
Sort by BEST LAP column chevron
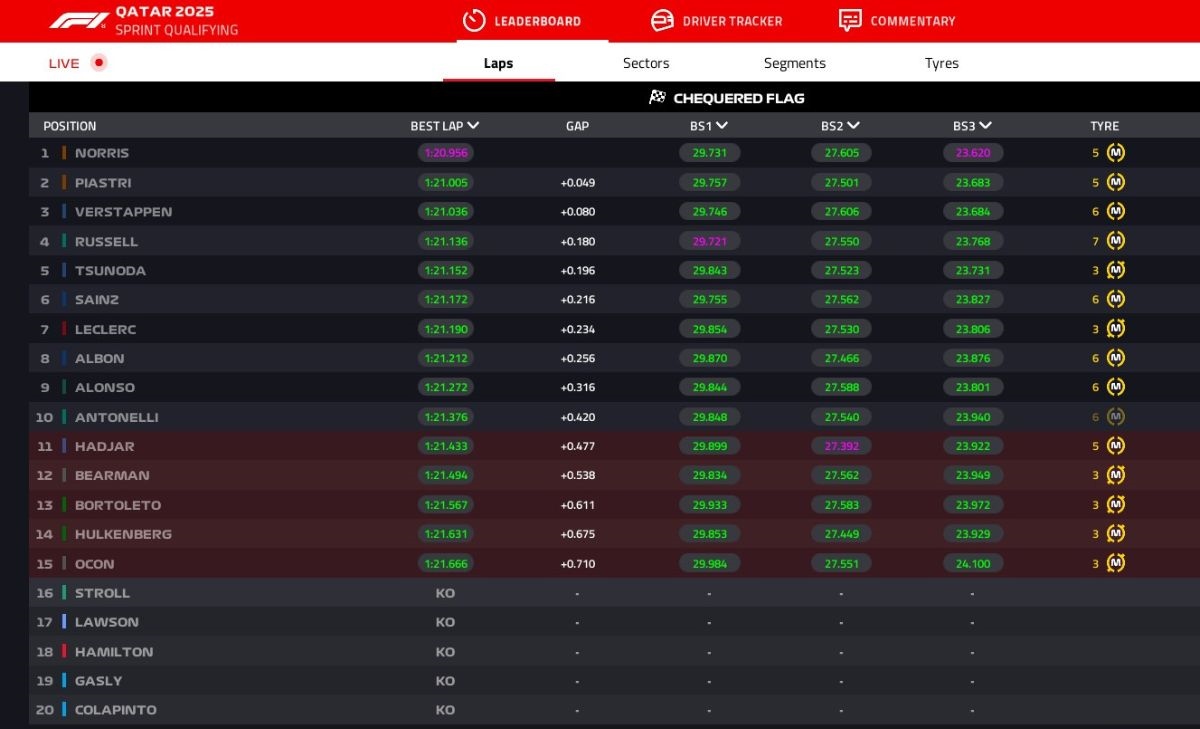[x=473, y=126]
